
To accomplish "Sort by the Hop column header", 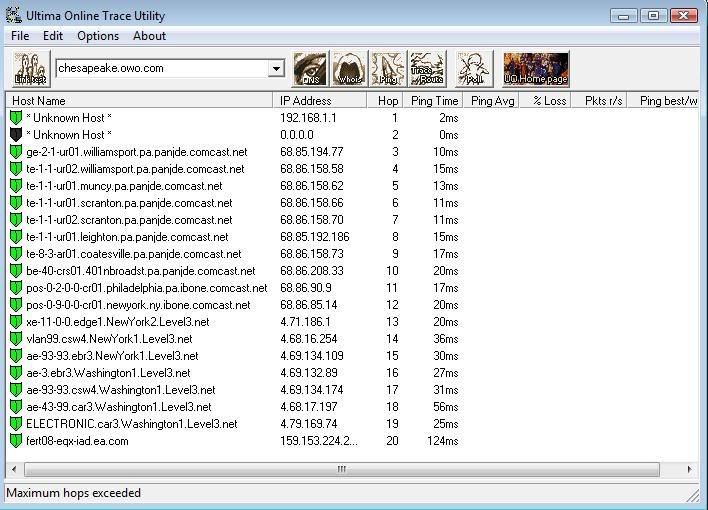I will 385,101.
